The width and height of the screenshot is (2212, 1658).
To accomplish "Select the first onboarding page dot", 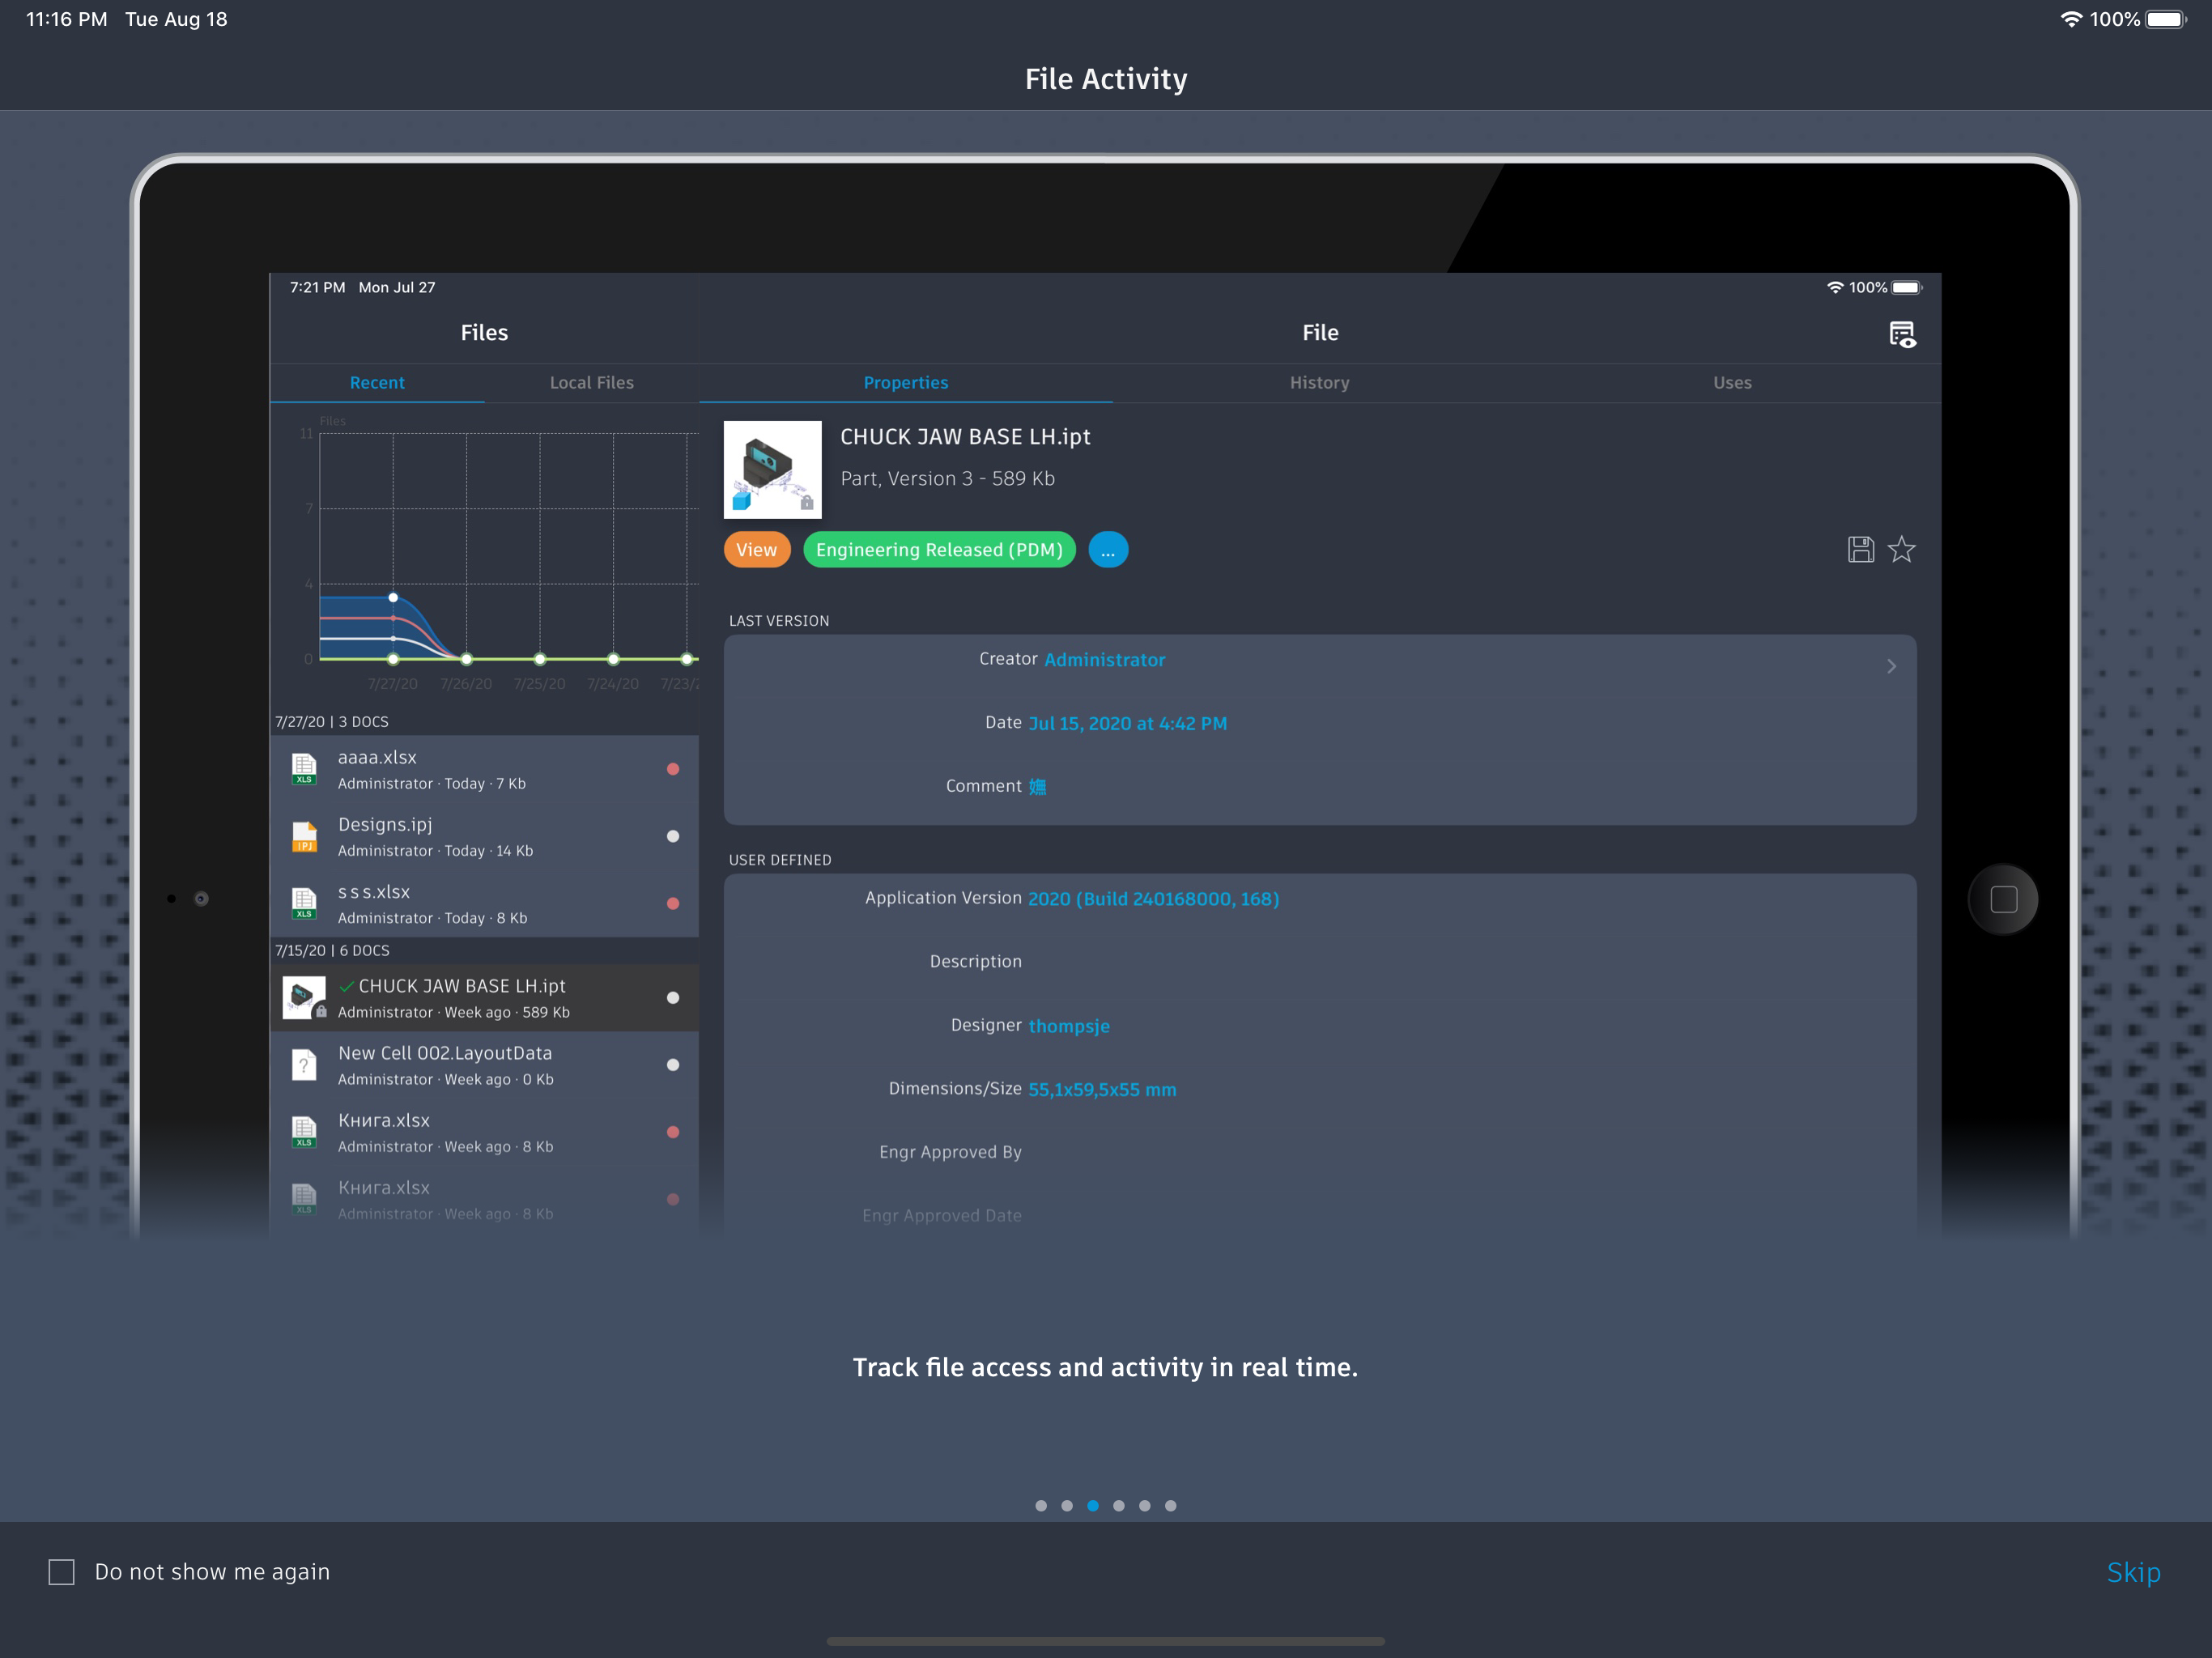I will point(1041,1505).
